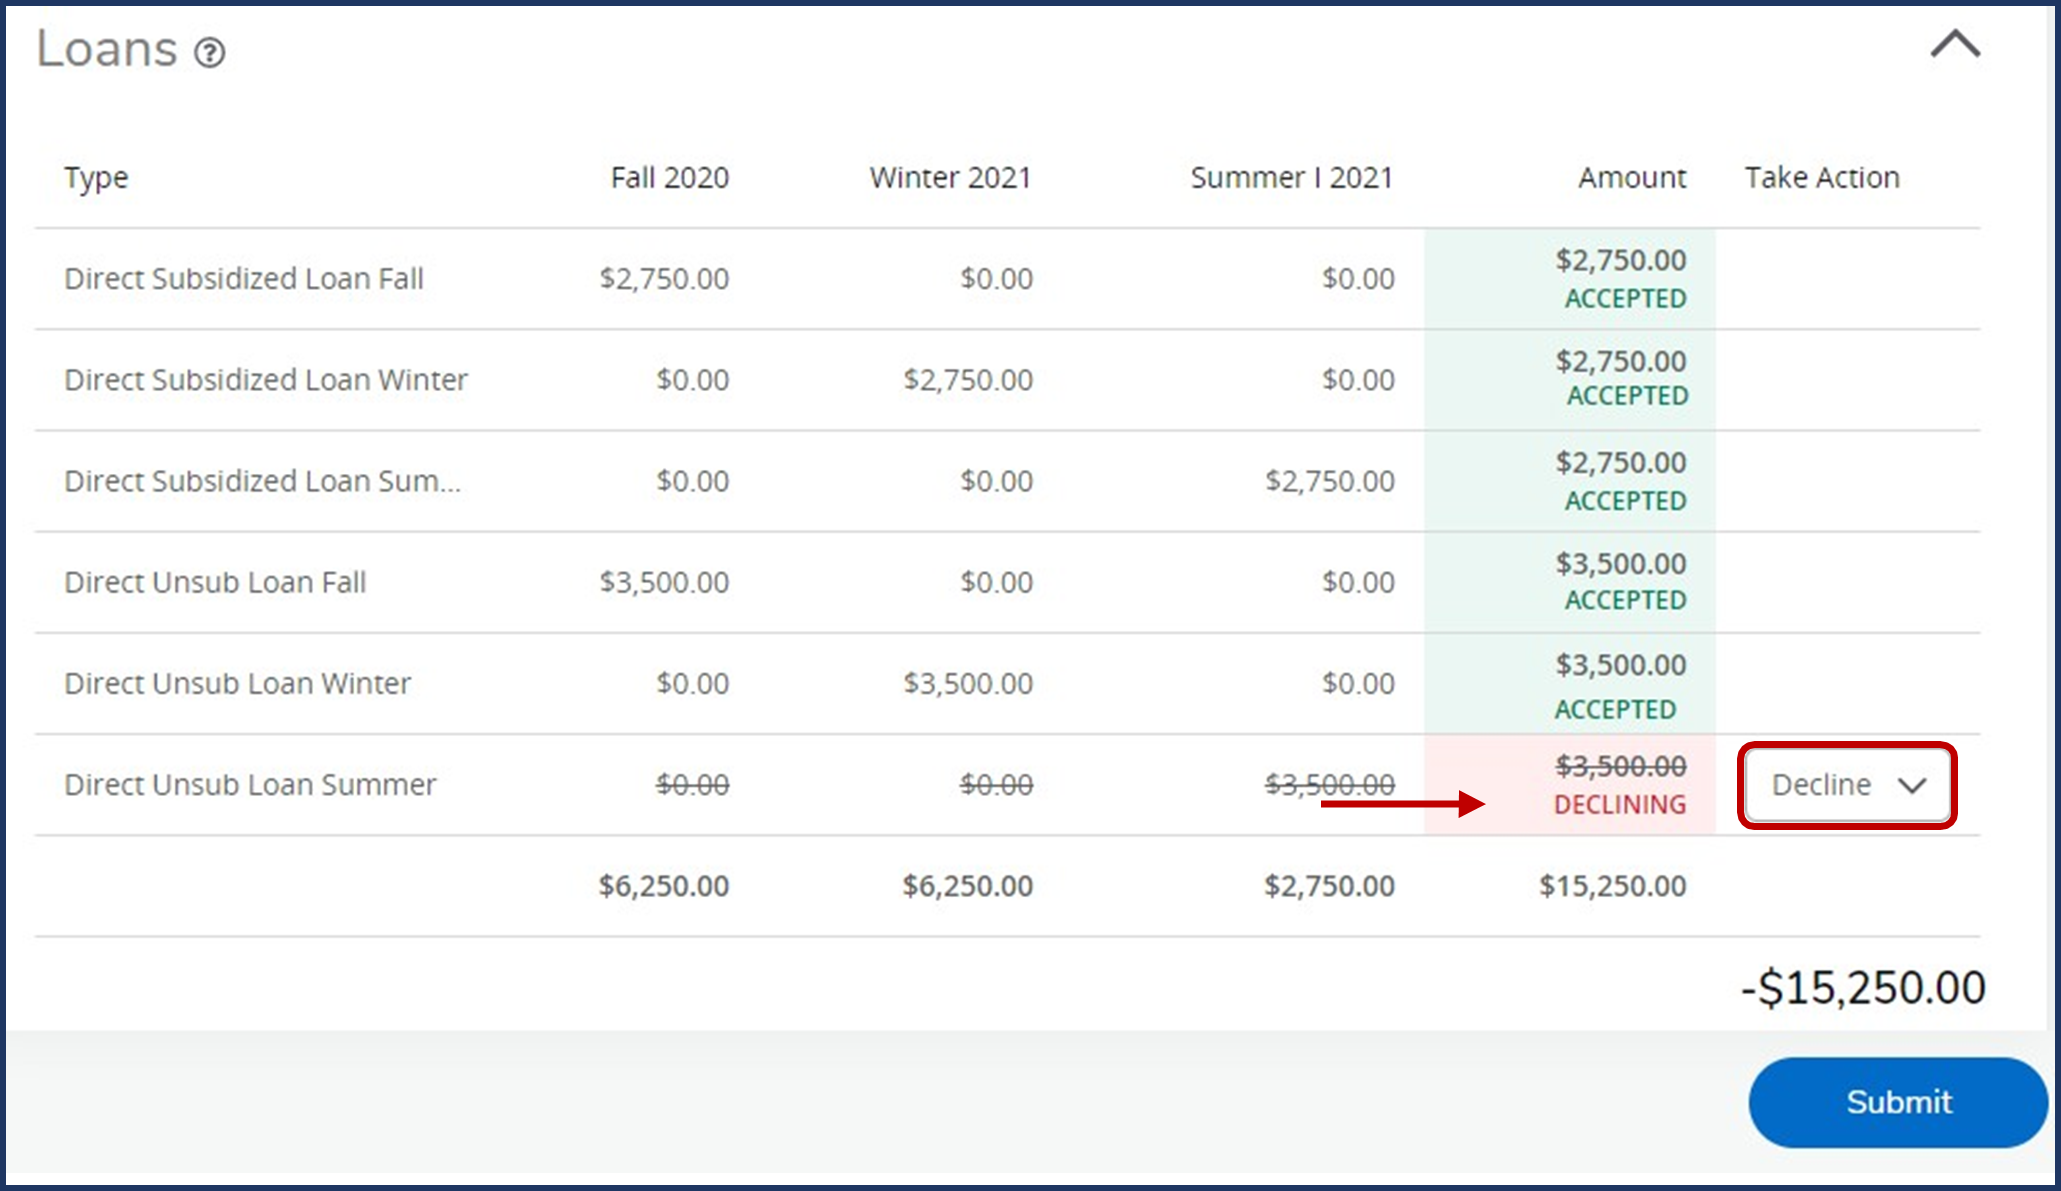This screenshot has height=1191, width=2061.
Task: Select the Direct Unsub Loan Winter row
Action: click(x=237, y=683)
